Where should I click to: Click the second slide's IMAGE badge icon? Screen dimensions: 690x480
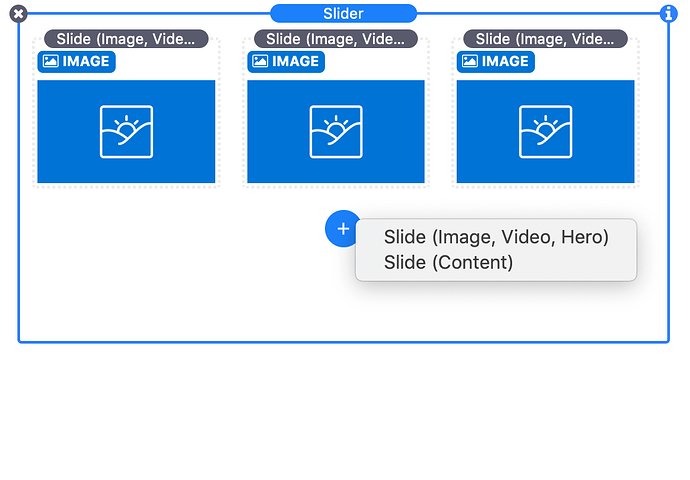[260, 61]
